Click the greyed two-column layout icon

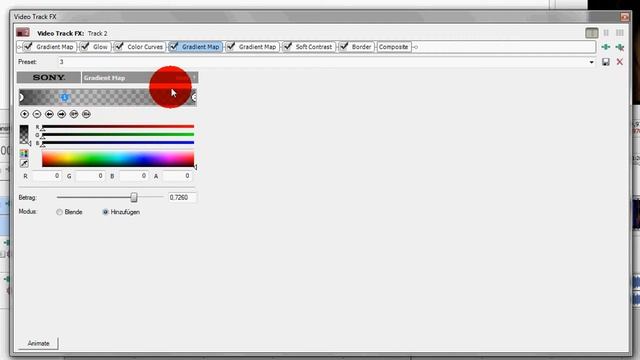tap(606, 33)
